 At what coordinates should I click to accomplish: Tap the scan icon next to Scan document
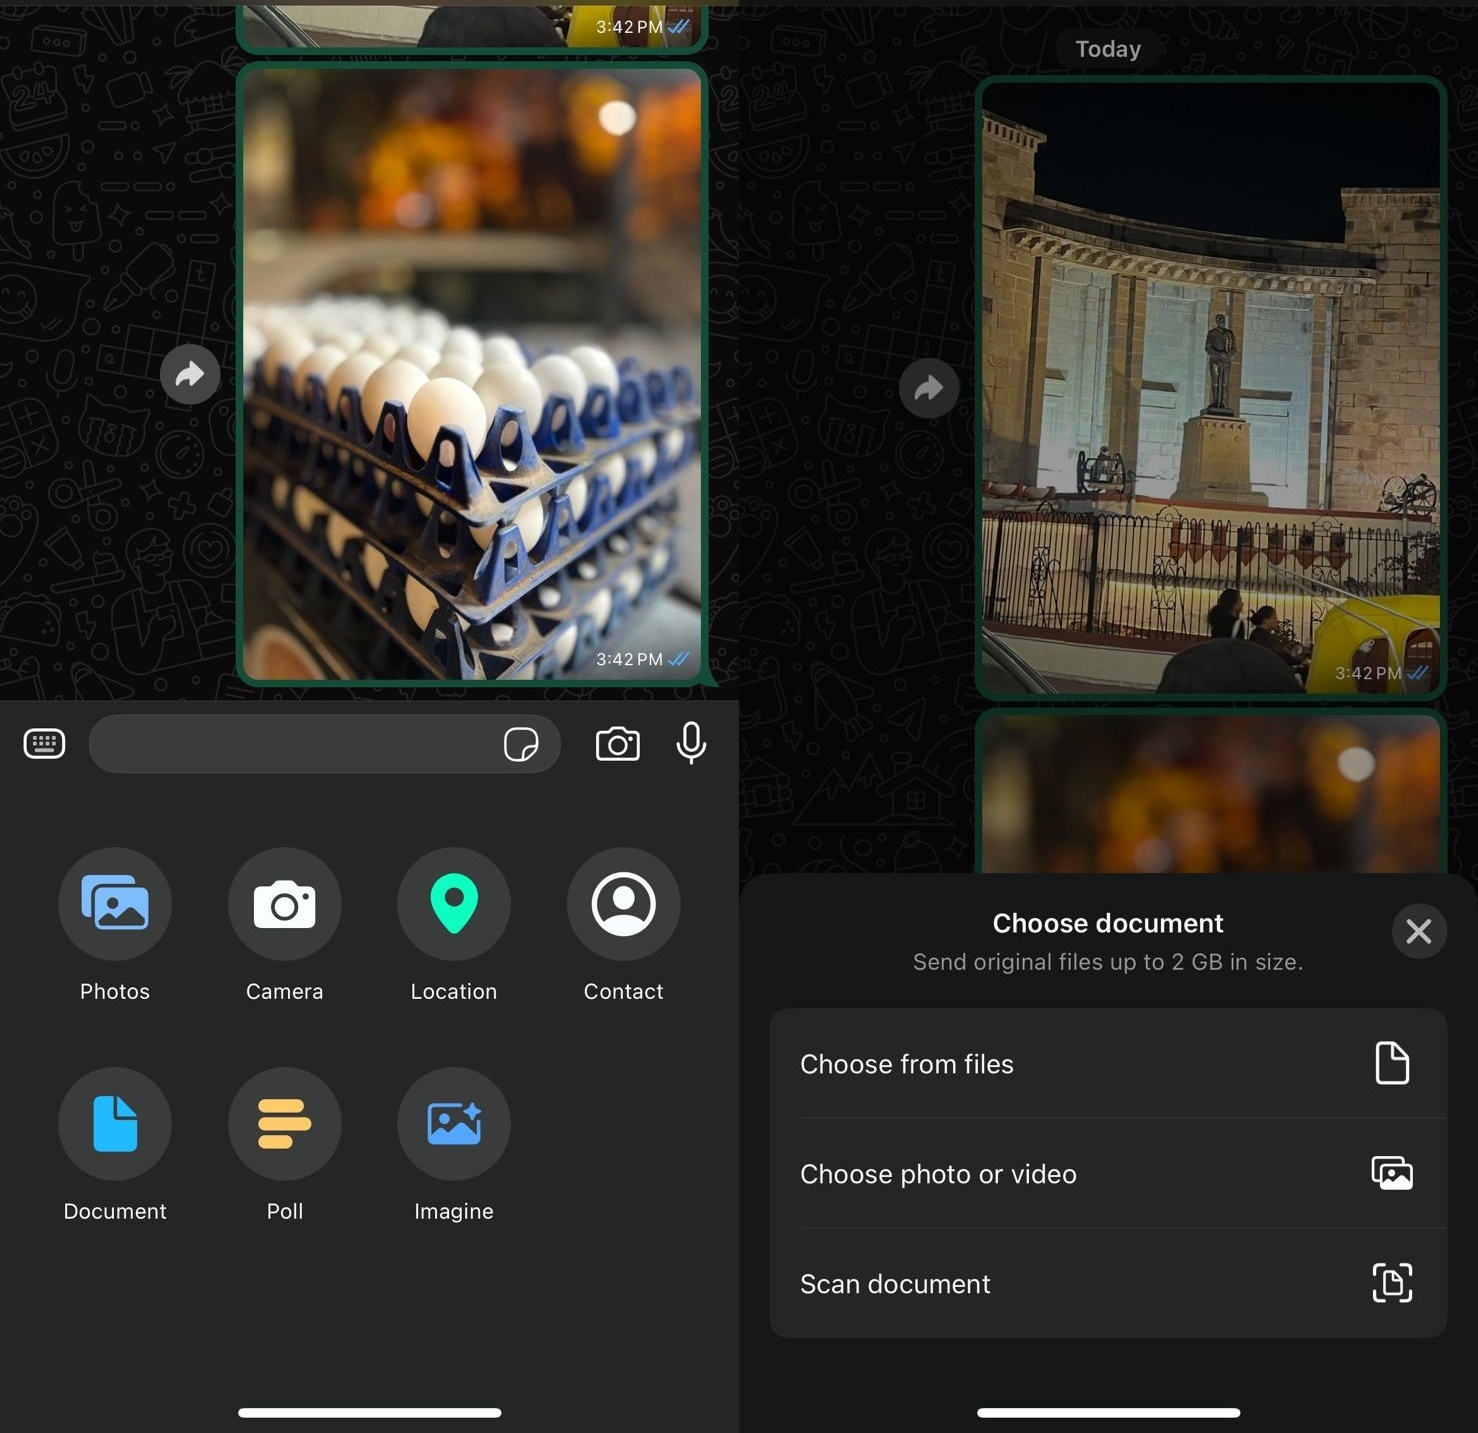pos(1393,1283)
